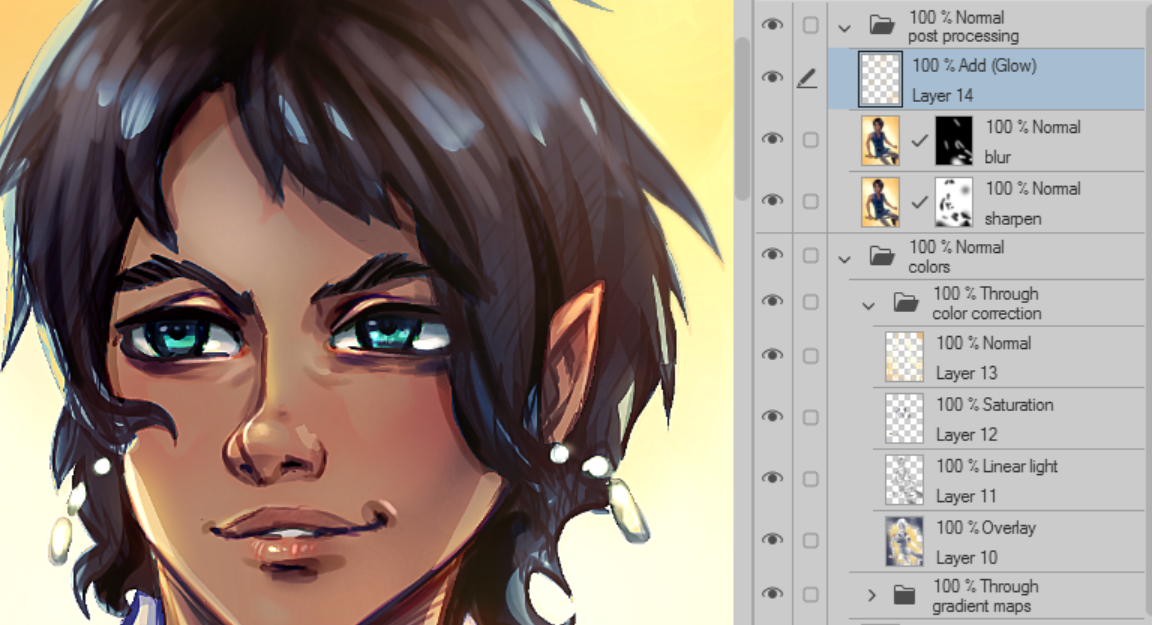Click the "Layer 10" name text

[967, 558]
